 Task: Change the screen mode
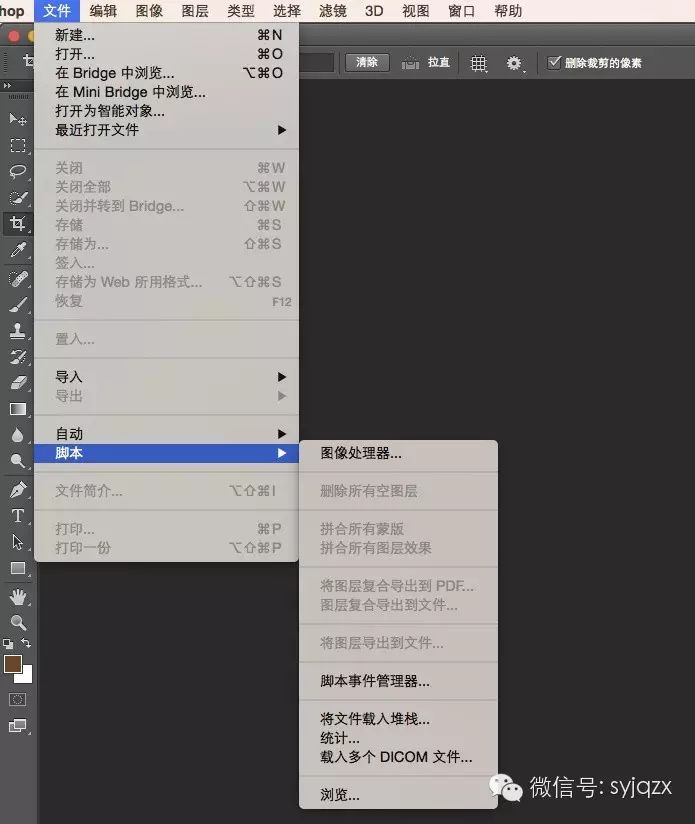[x=17, y=726]
